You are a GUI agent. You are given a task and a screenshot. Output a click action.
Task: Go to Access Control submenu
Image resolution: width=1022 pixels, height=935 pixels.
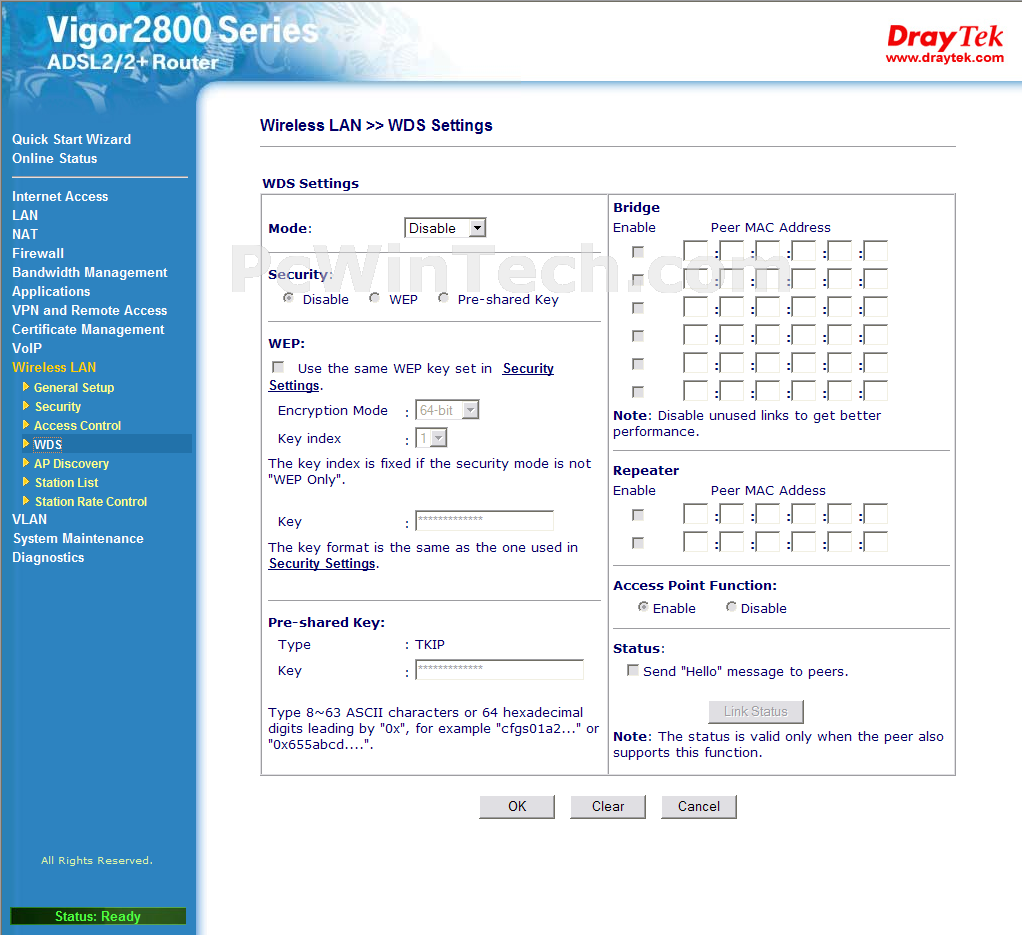click(78, 425)
